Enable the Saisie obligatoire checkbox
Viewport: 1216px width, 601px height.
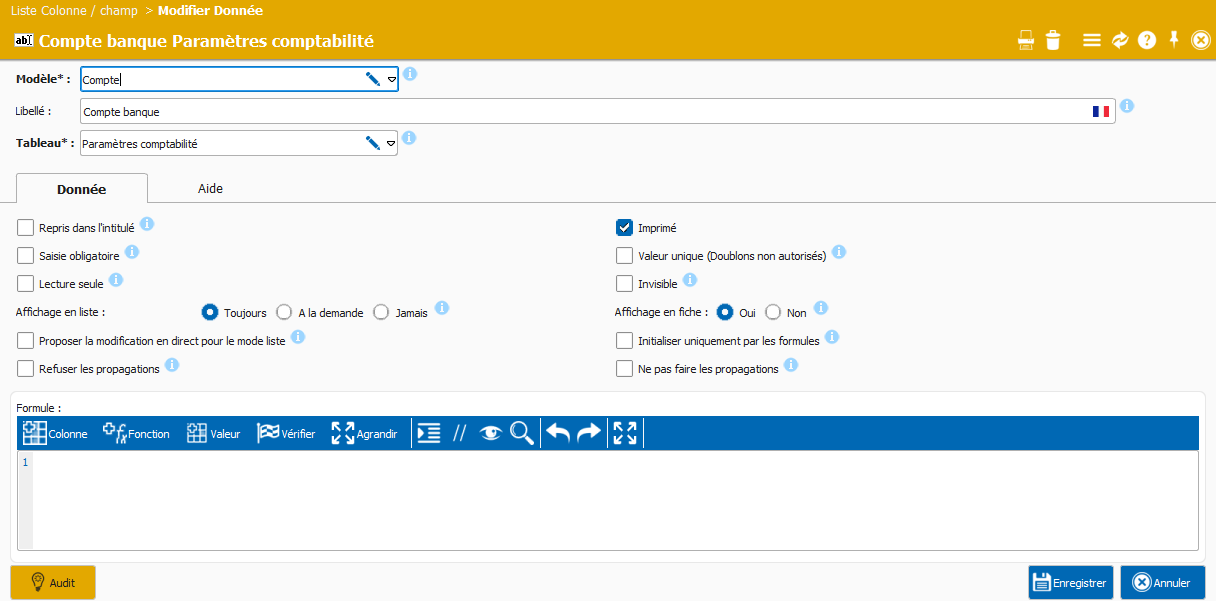click(x=26, y=256)
